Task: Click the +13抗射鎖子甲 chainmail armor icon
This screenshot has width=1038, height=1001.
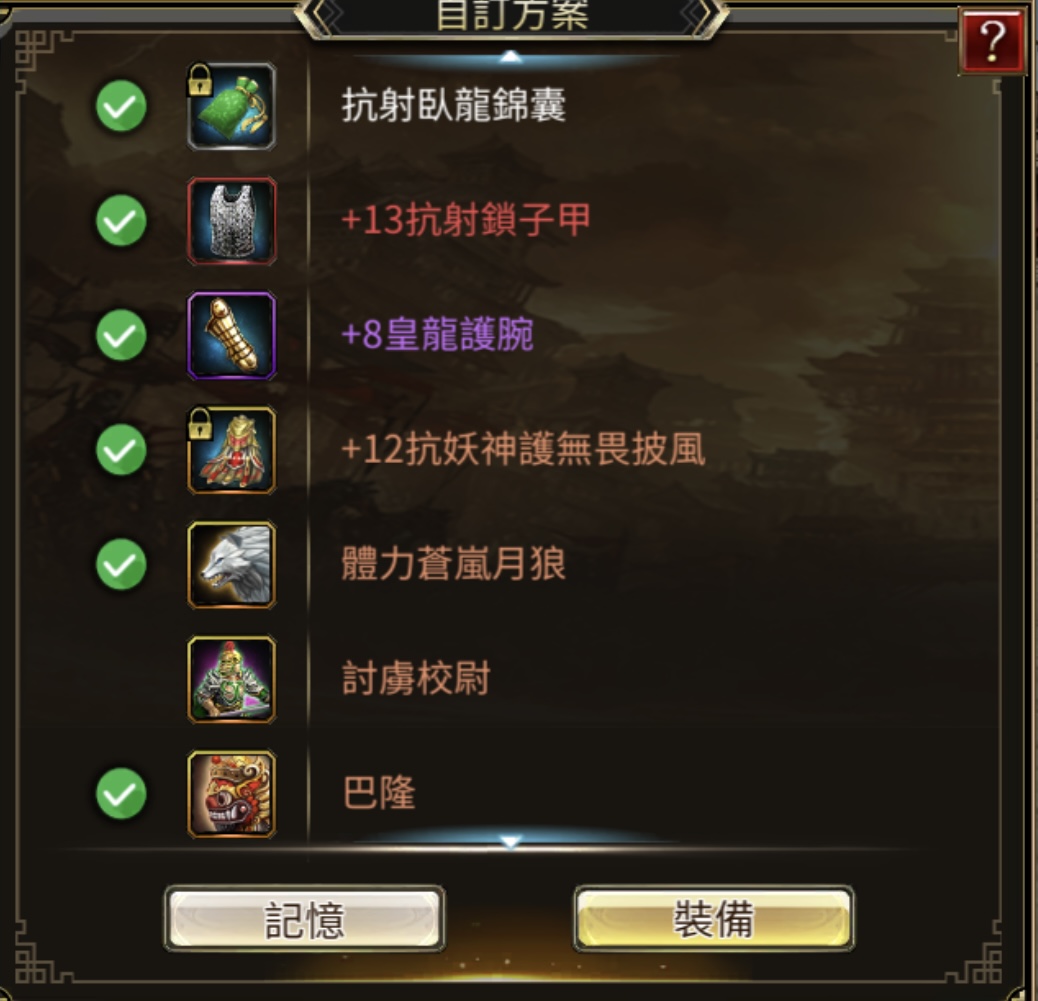Action: [x=232, y=221]
